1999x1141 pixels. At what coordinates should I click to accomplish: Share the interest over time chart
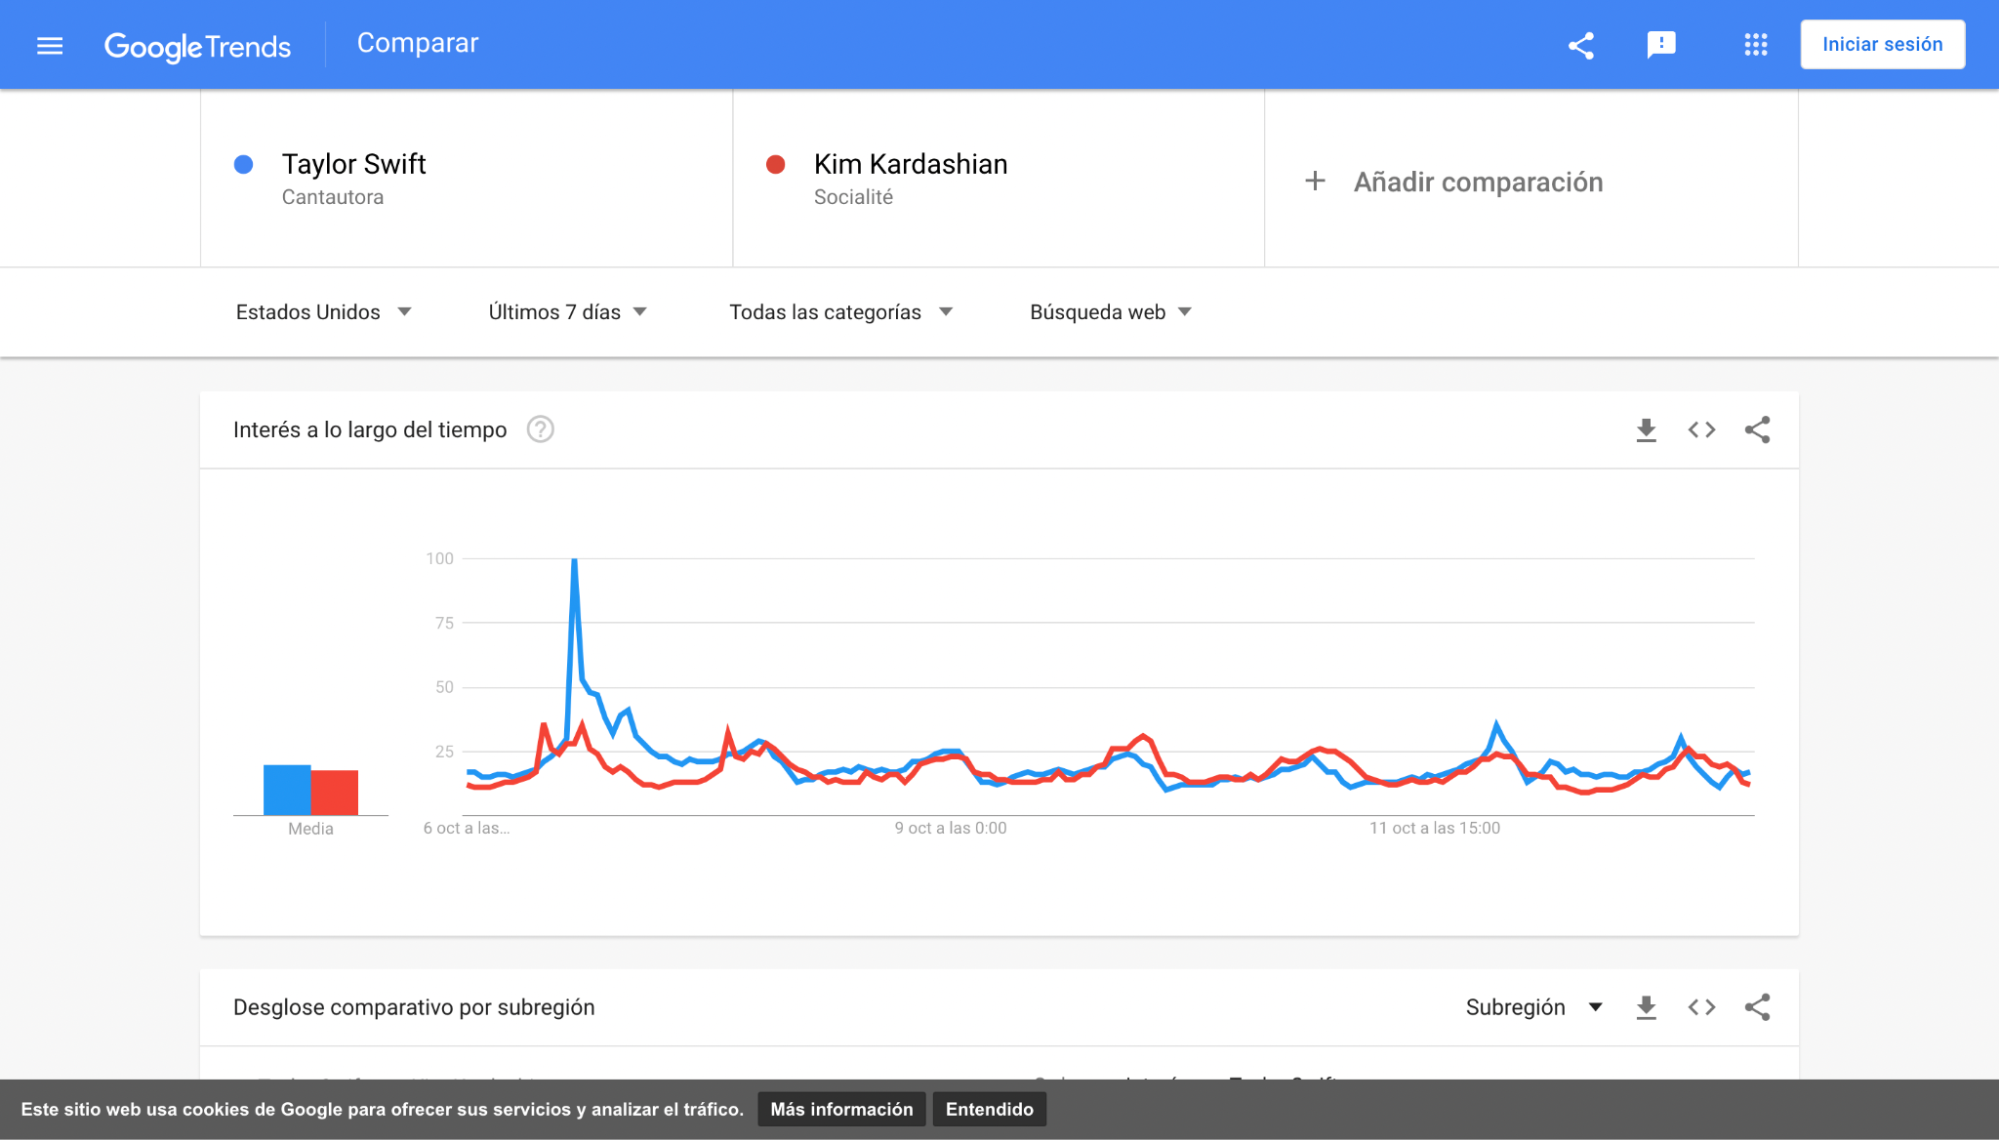coord(1757,430)
